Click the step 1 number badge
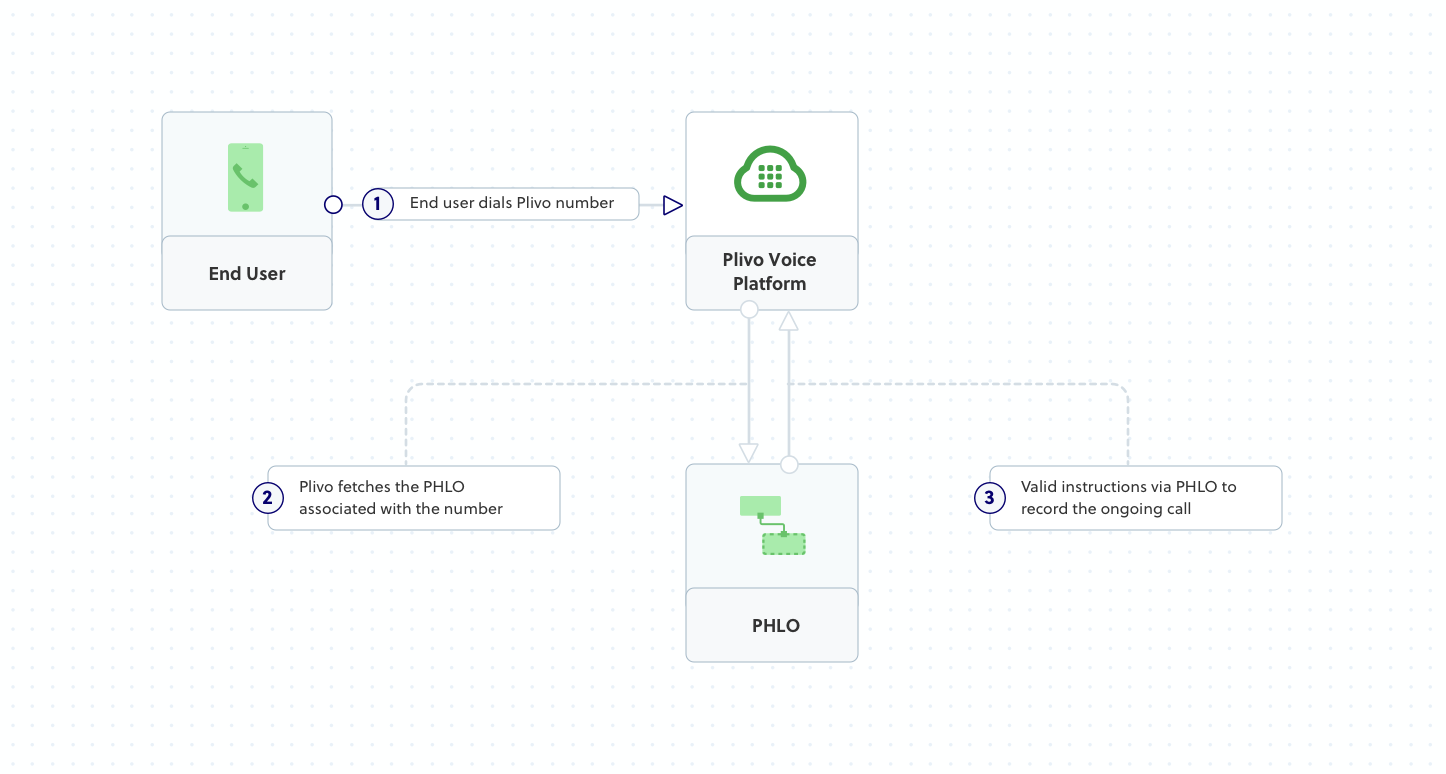 (x=377, y=204)
